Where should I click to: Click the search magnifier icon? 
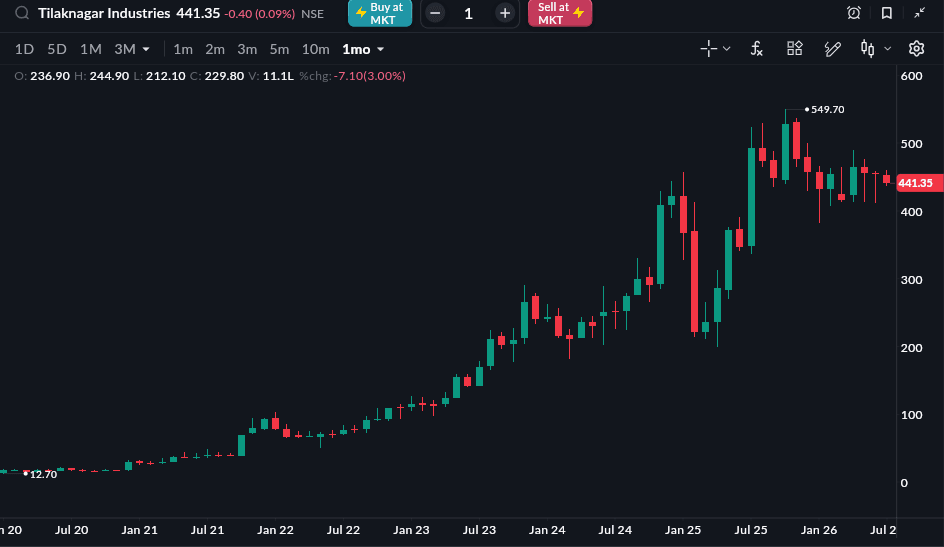click(x=22, y=13)
